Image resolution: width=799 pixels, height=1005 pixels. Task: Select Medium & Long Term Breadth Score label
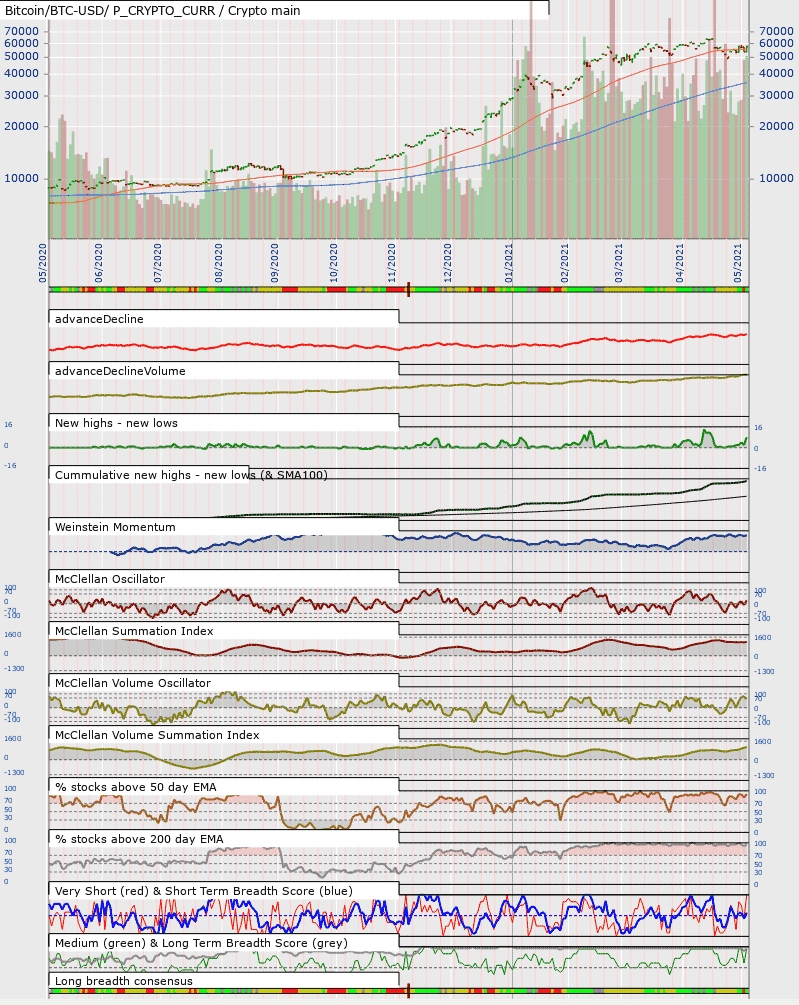click(x=201, y=943)
